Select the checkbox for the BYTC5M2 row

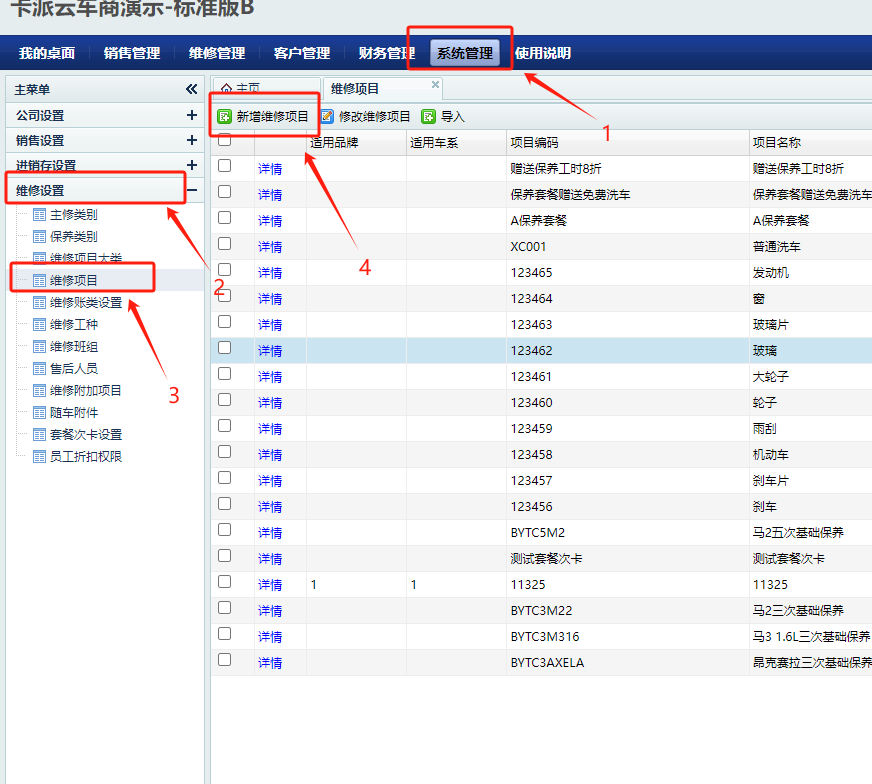tap(225, 530)
